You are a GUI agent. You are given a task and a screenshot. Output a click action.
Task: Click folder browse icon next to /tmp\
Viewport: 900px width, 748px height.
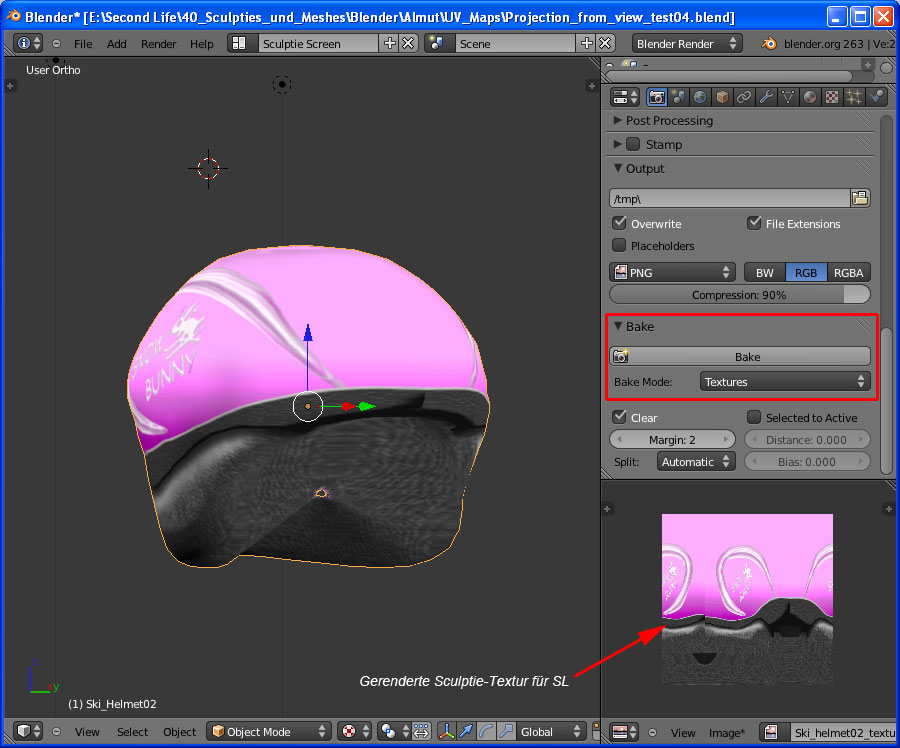(x=860, y=198)
